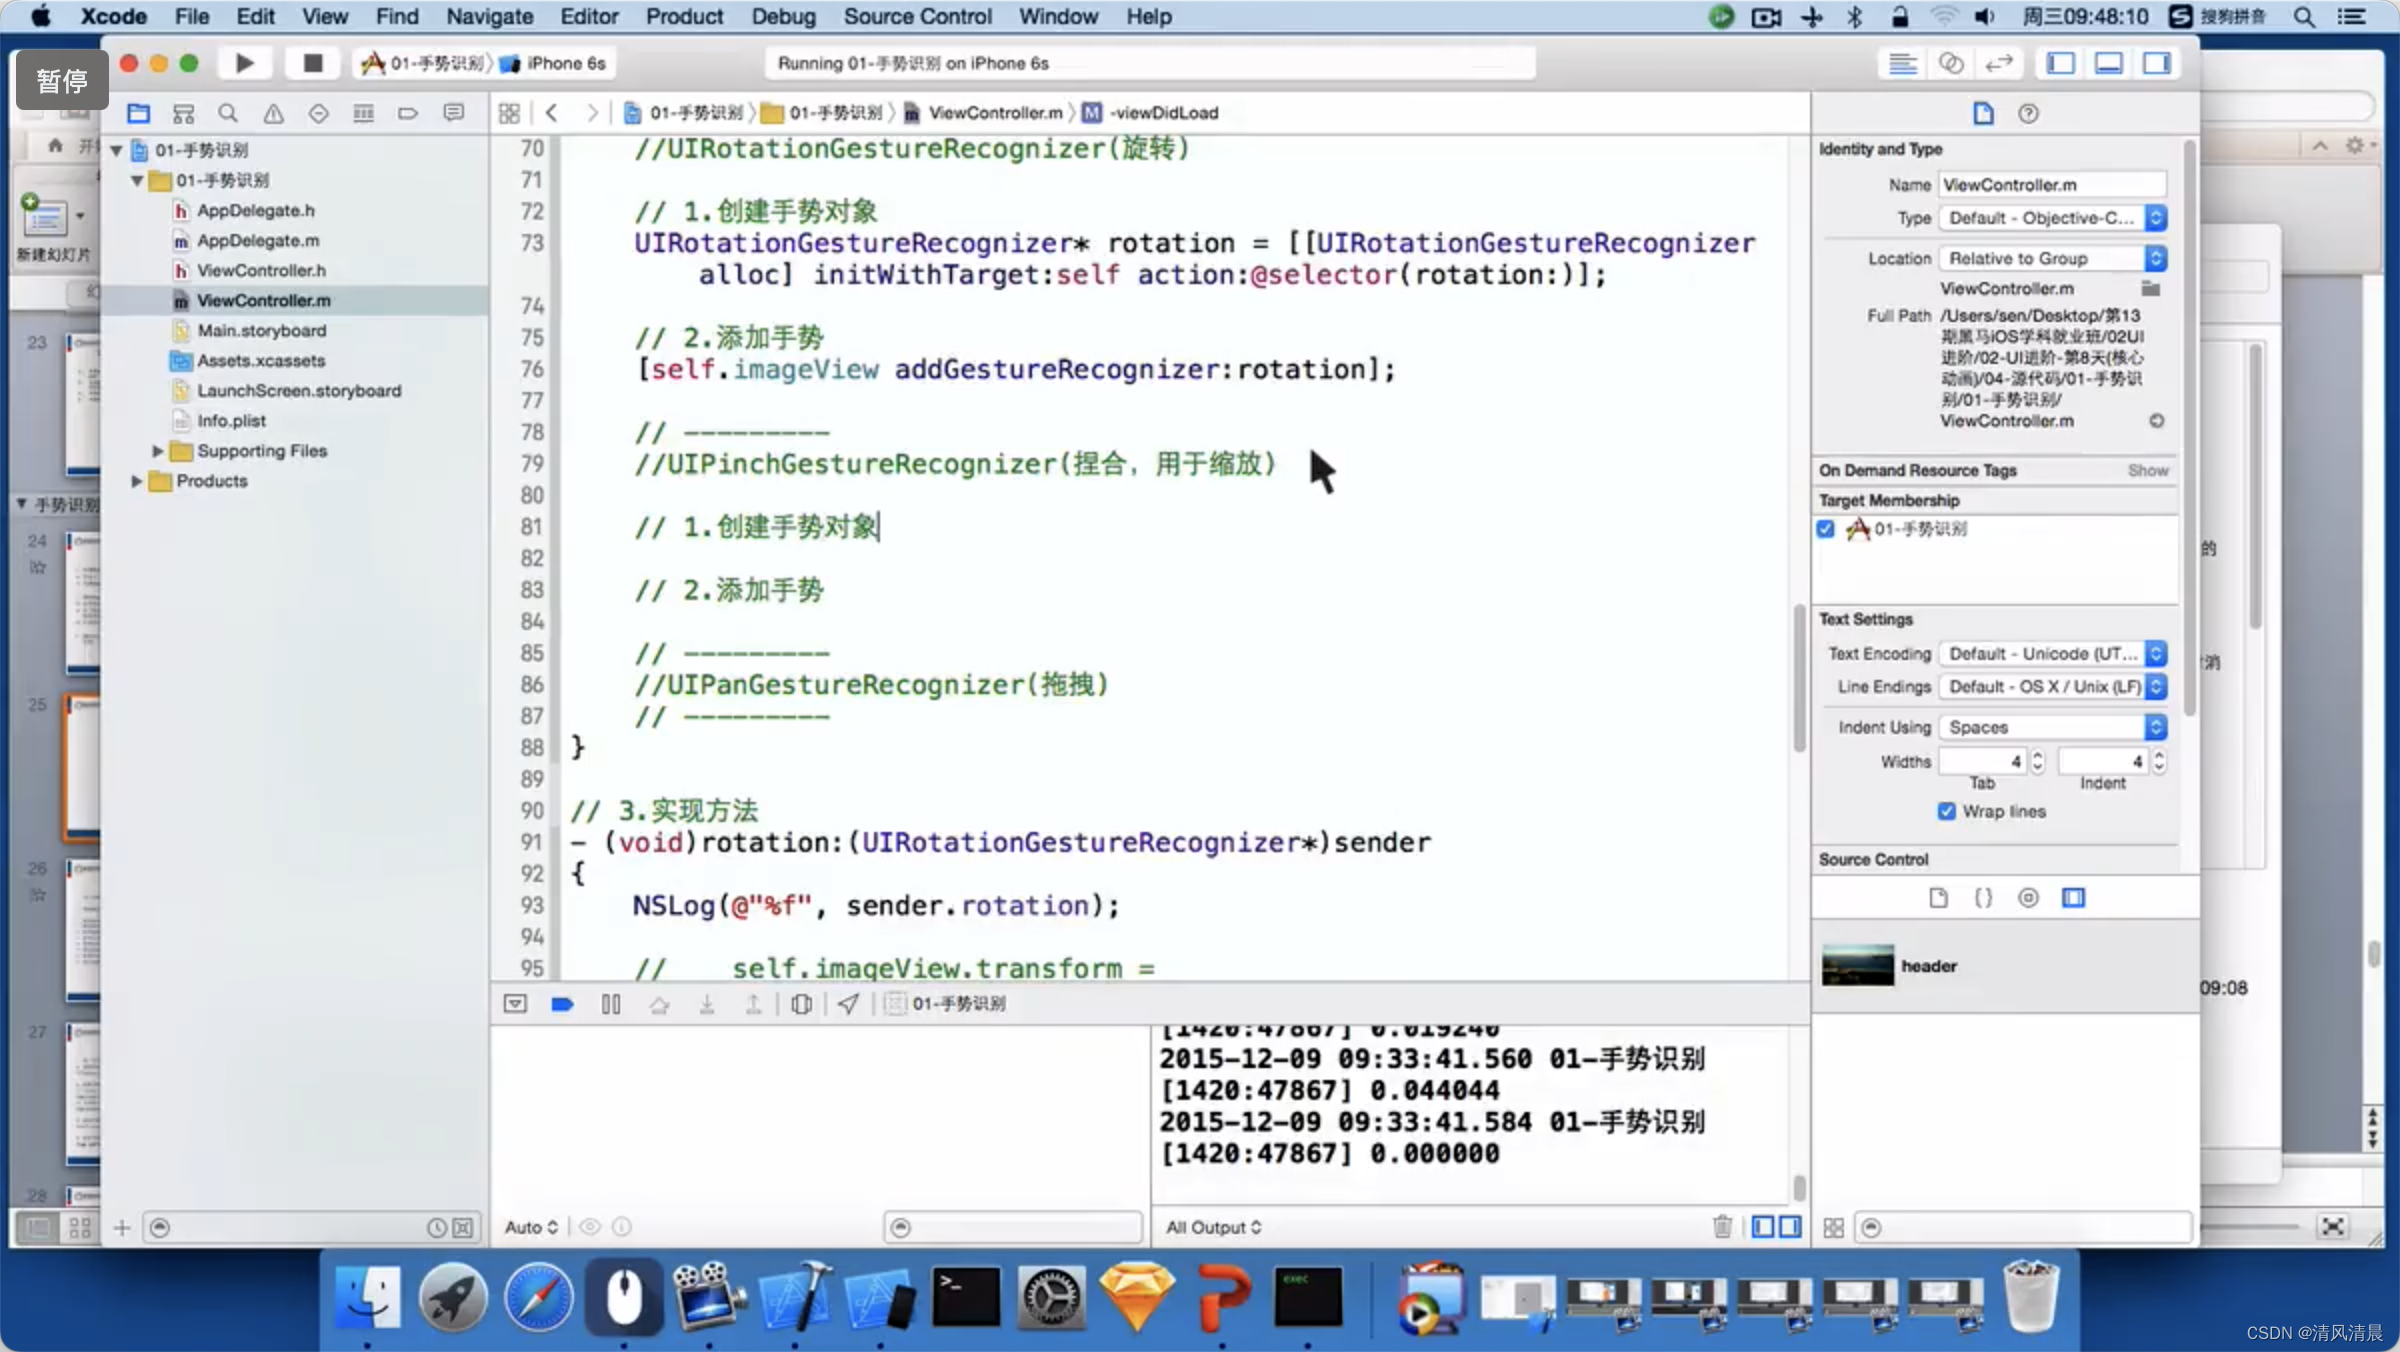Enable Target Membership for 01-手势识别
This screenshot has height=1352, width=2400.
tap(1826, 528)
